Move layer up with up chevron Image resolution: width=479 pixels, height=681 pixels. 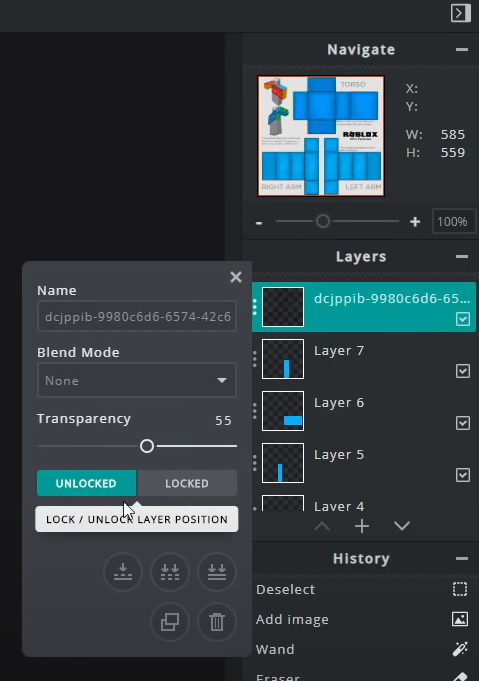pos(322,526)
